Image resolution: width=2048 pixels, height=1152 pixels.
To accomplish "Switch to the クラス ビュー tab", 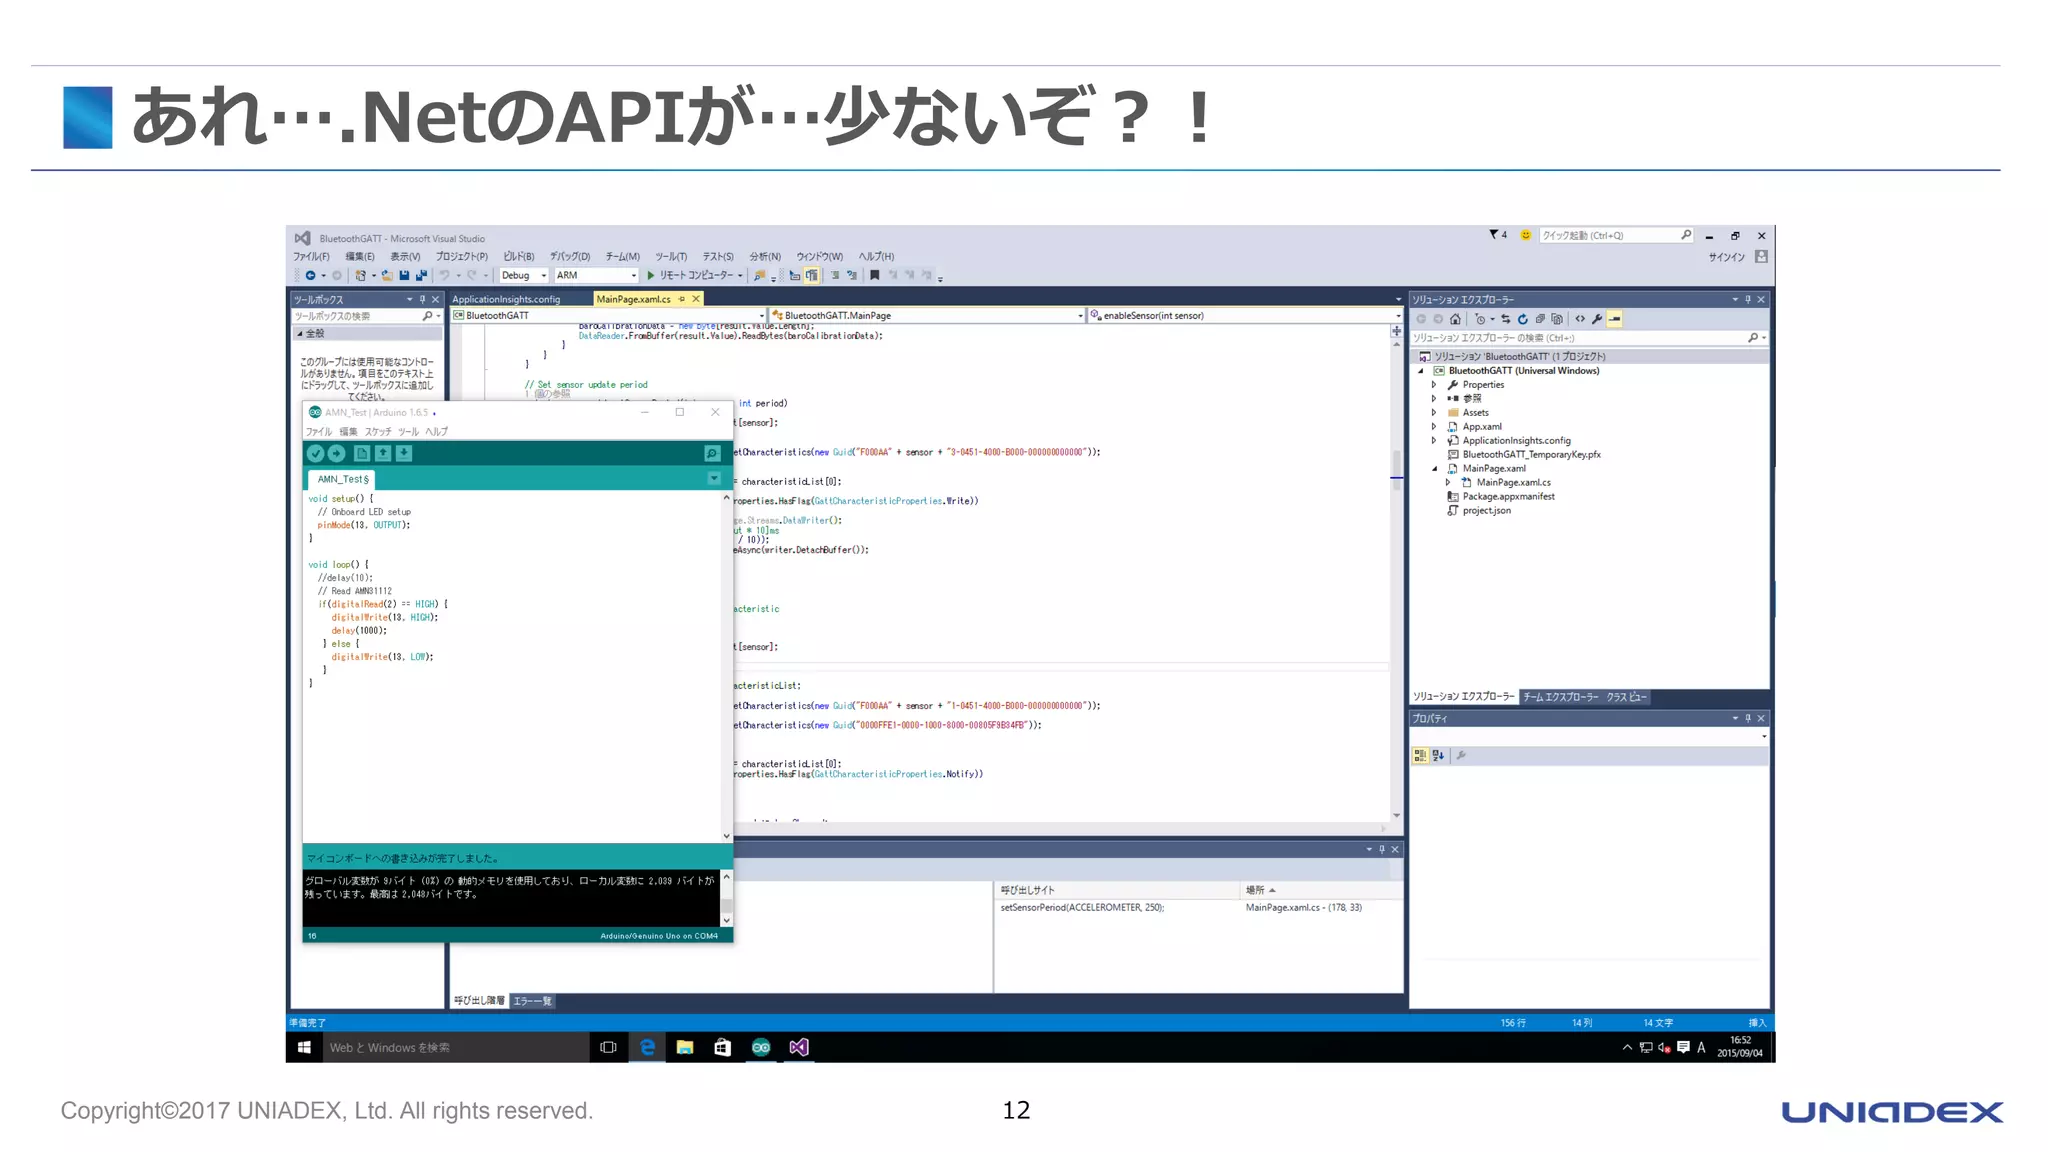I will coord(1626,697).
